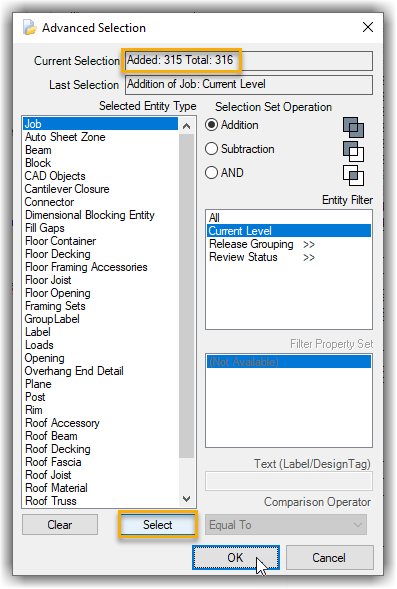Select the Subtraction radio button
Image resolution: width=397 pixels, height=589 pixels.
click(211, 149)
